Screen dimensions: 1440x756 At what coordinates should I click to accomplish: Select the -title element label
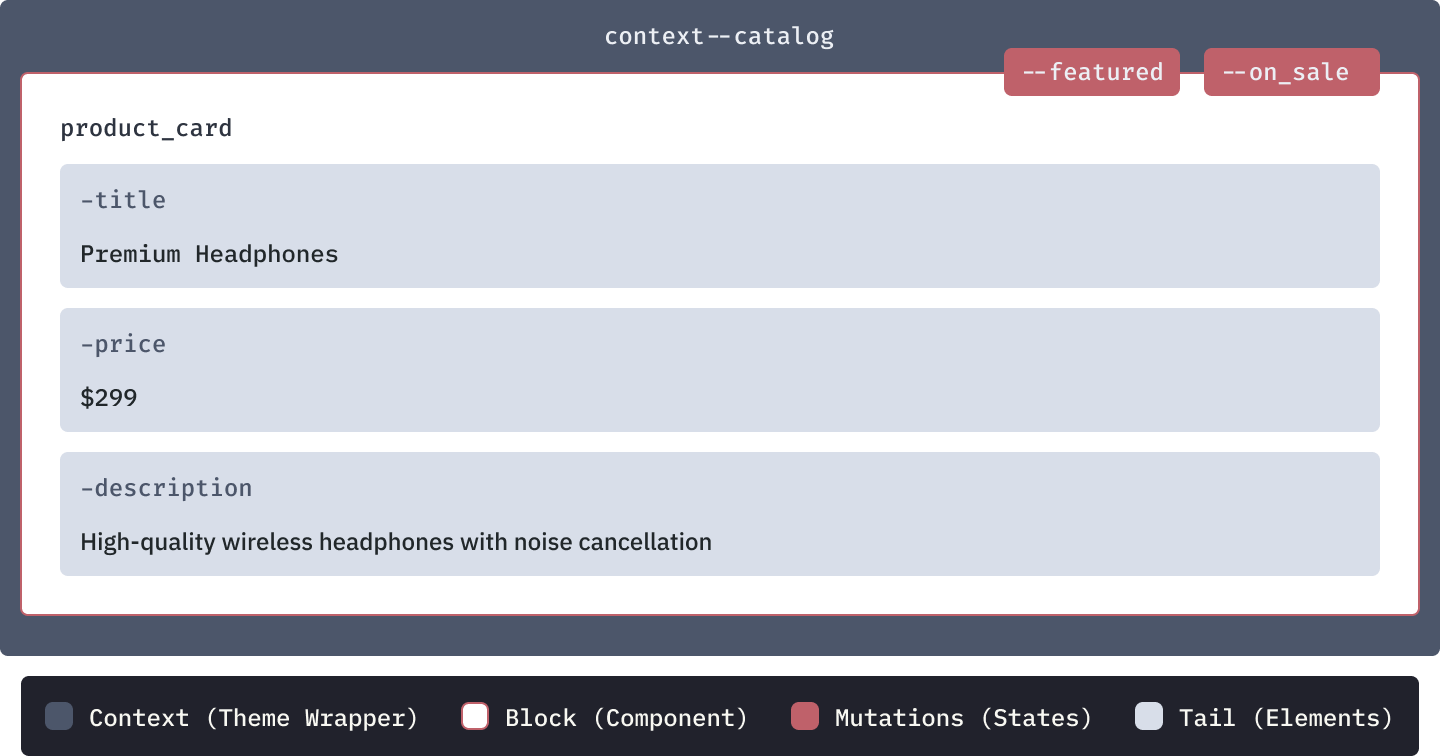[x=123, y=200]
